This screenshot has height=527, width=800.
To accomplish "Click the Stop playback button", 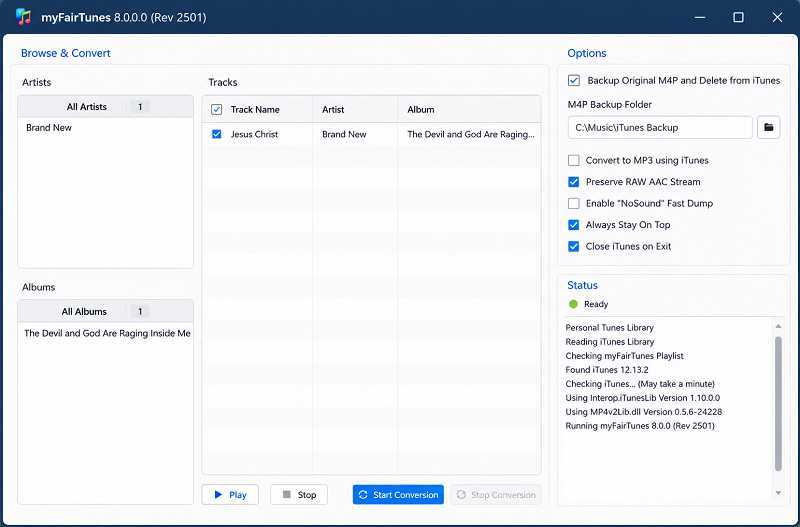I will (299, 495).
